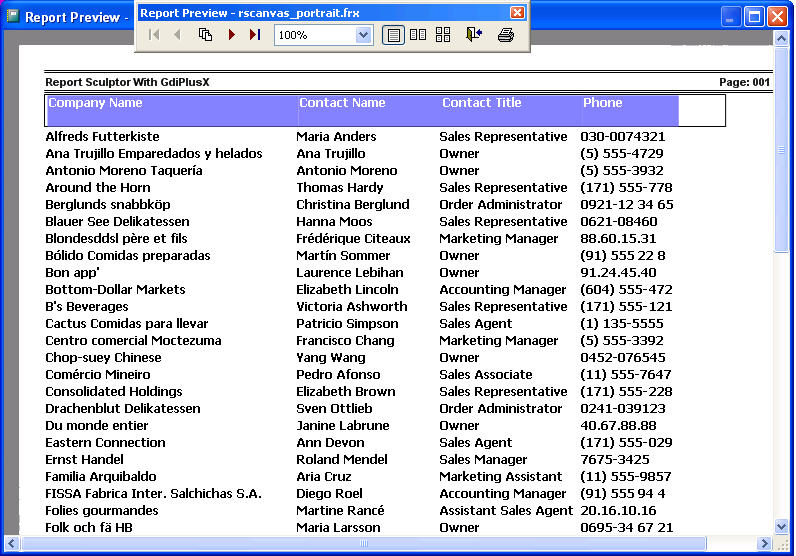Select 'Around the Horn' company entry
796x556 pixels.
coord(97,188)
